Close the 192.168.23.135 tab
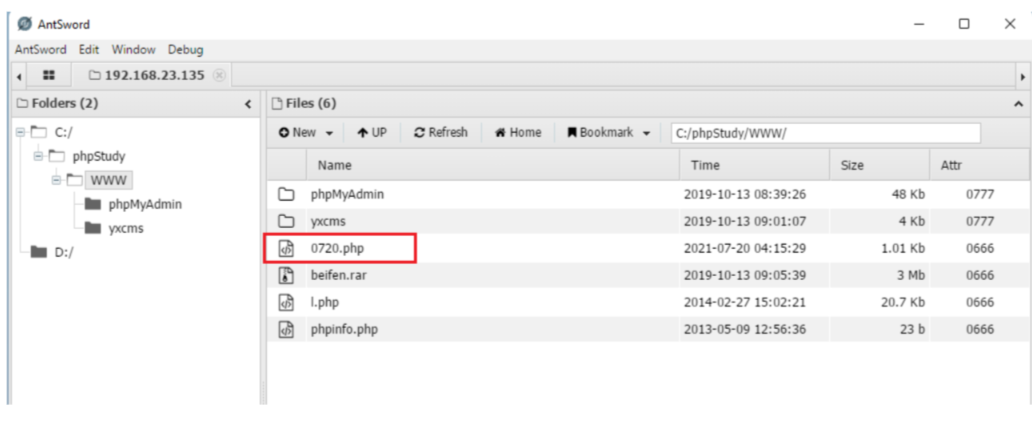1032x422 pixels. pos(219,75)
